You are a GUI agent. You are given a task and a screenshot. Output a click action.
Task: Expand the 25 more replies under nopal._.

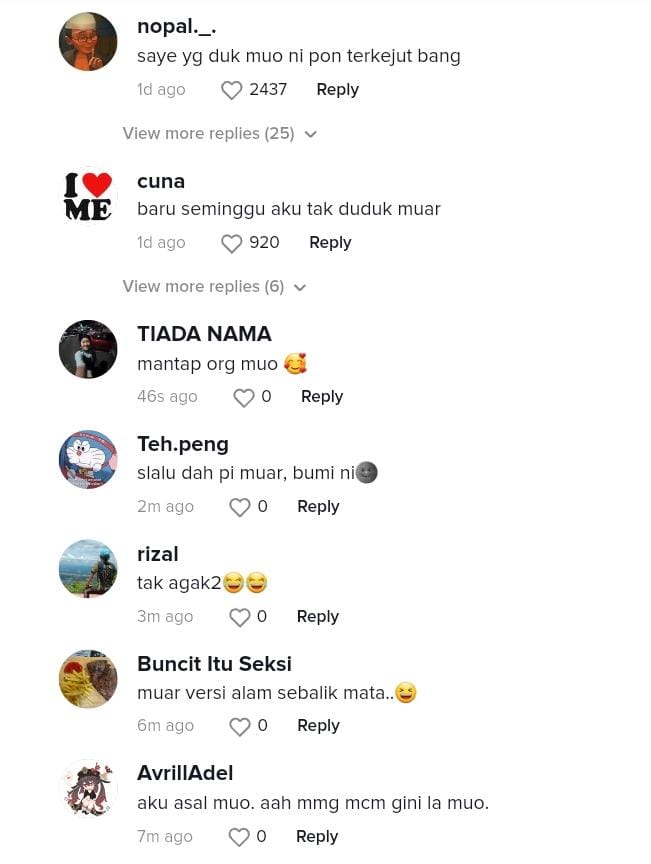point(219,134)
